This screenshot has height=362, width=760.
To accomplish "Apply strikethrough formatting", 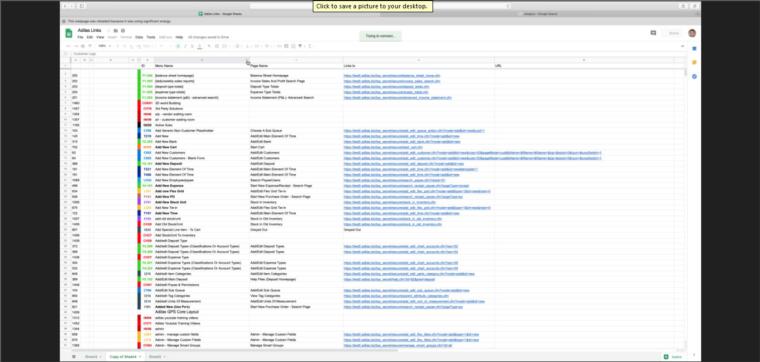I will (192, 46).
